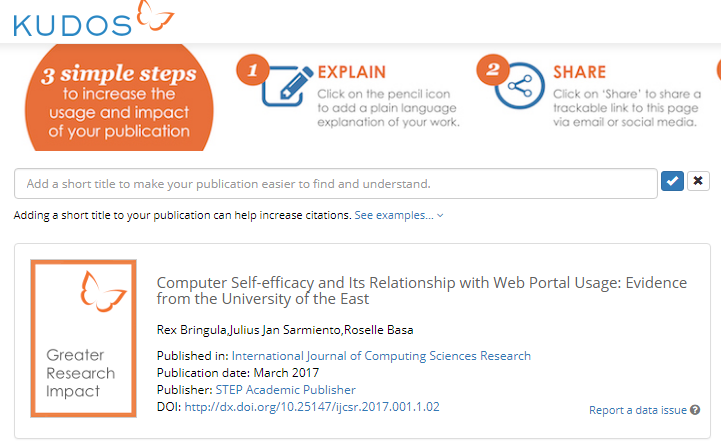Click the question mark help icon
Viewport: 721px width, 443px height.
point(695,410)
